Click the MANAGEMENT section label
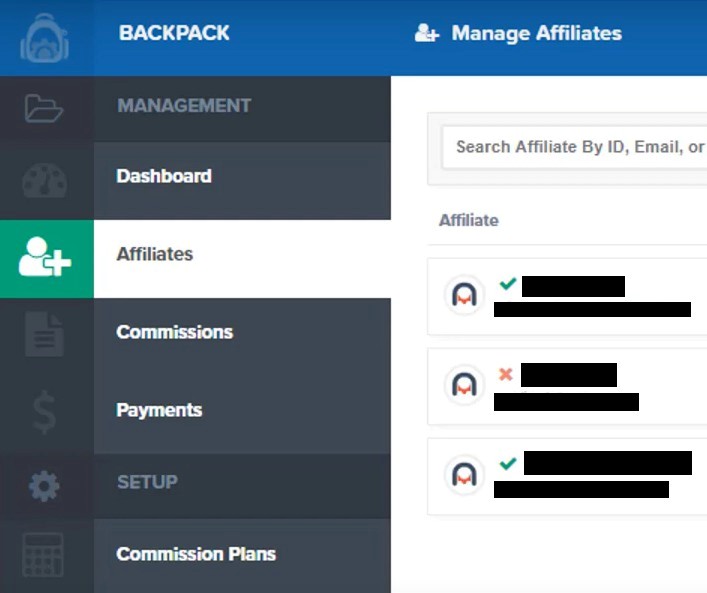 point(184,106)
